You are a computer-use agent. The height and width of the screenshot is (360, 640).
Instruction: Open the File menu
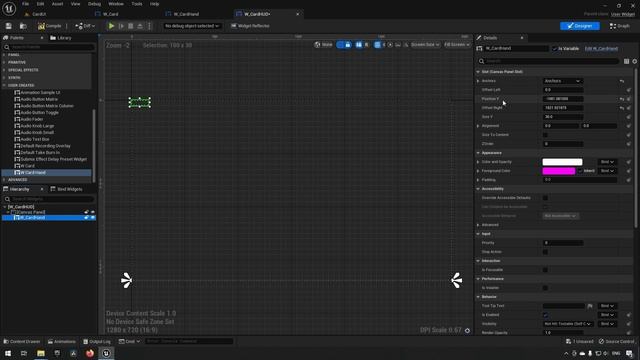(x=25, y=4)
